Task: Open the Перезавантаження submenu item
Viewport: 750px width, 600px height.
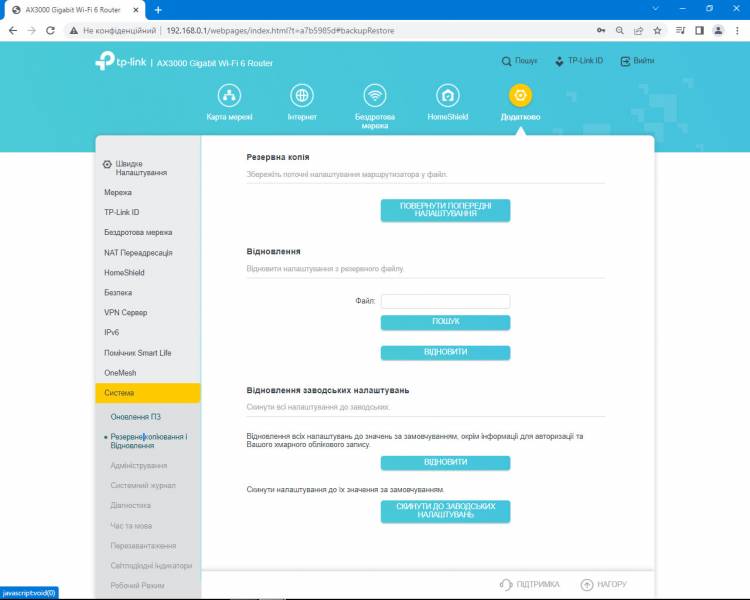Action: (x=143, y=545)
